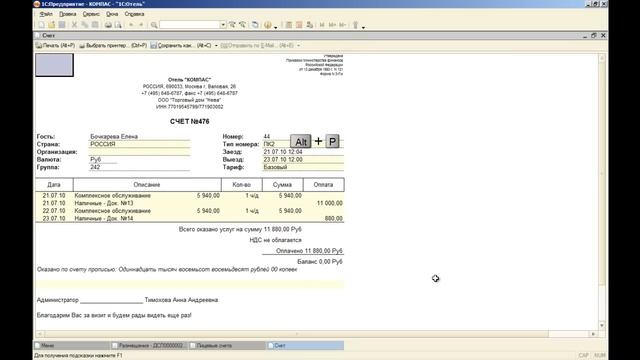
Task: Click the Выбрать принтер button
Action: (113, 46)
